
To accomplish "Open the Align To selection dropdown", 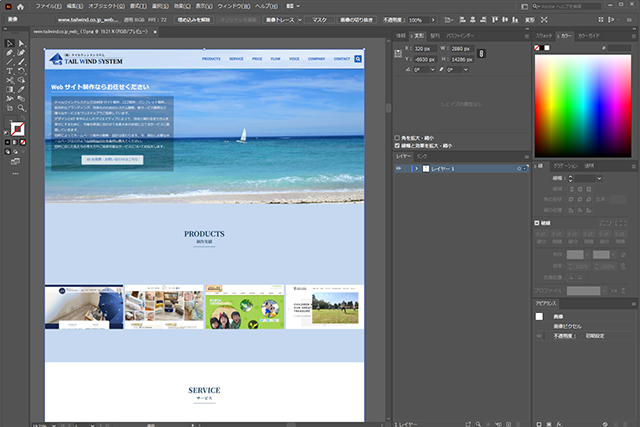I will 449,20.
